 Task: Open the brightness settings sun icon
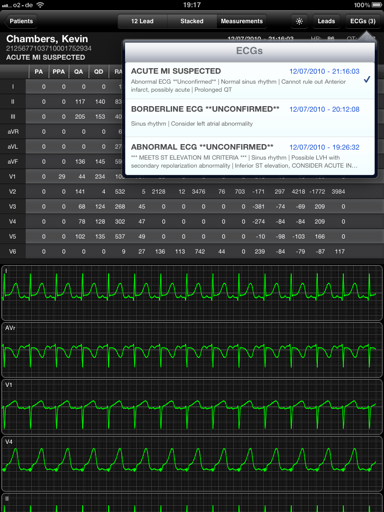coord(299,21)
